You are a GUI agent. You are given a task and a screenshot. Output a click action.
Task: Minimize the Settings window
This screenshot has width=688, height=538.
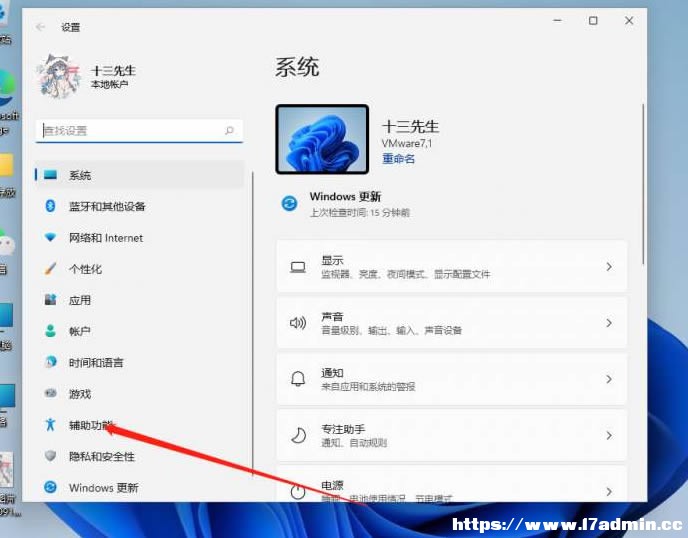(557, 21)
